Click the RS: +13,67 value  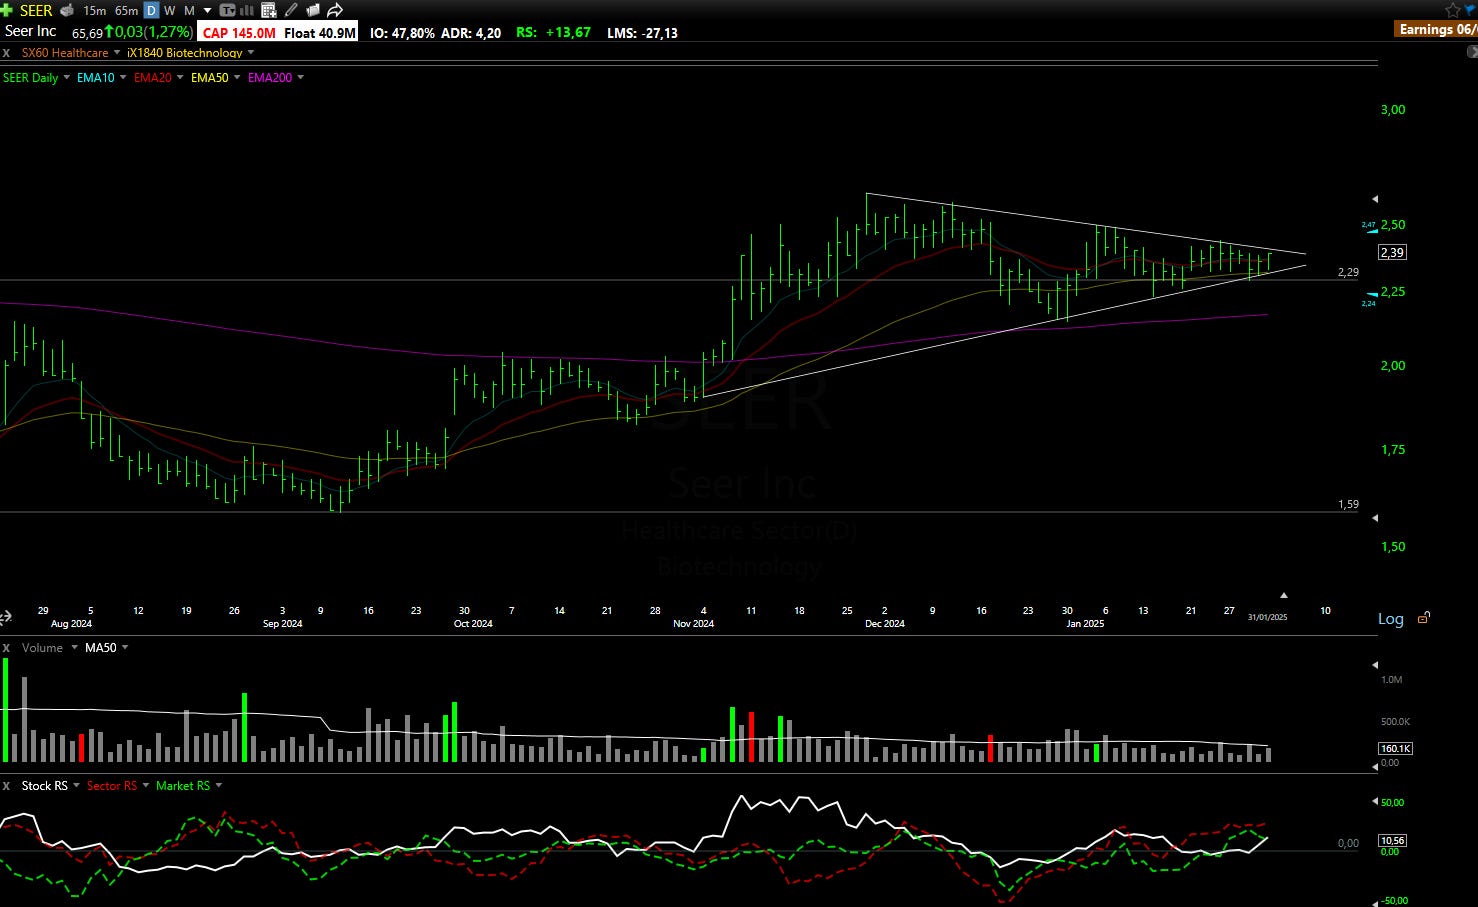[x=553, y=33]
